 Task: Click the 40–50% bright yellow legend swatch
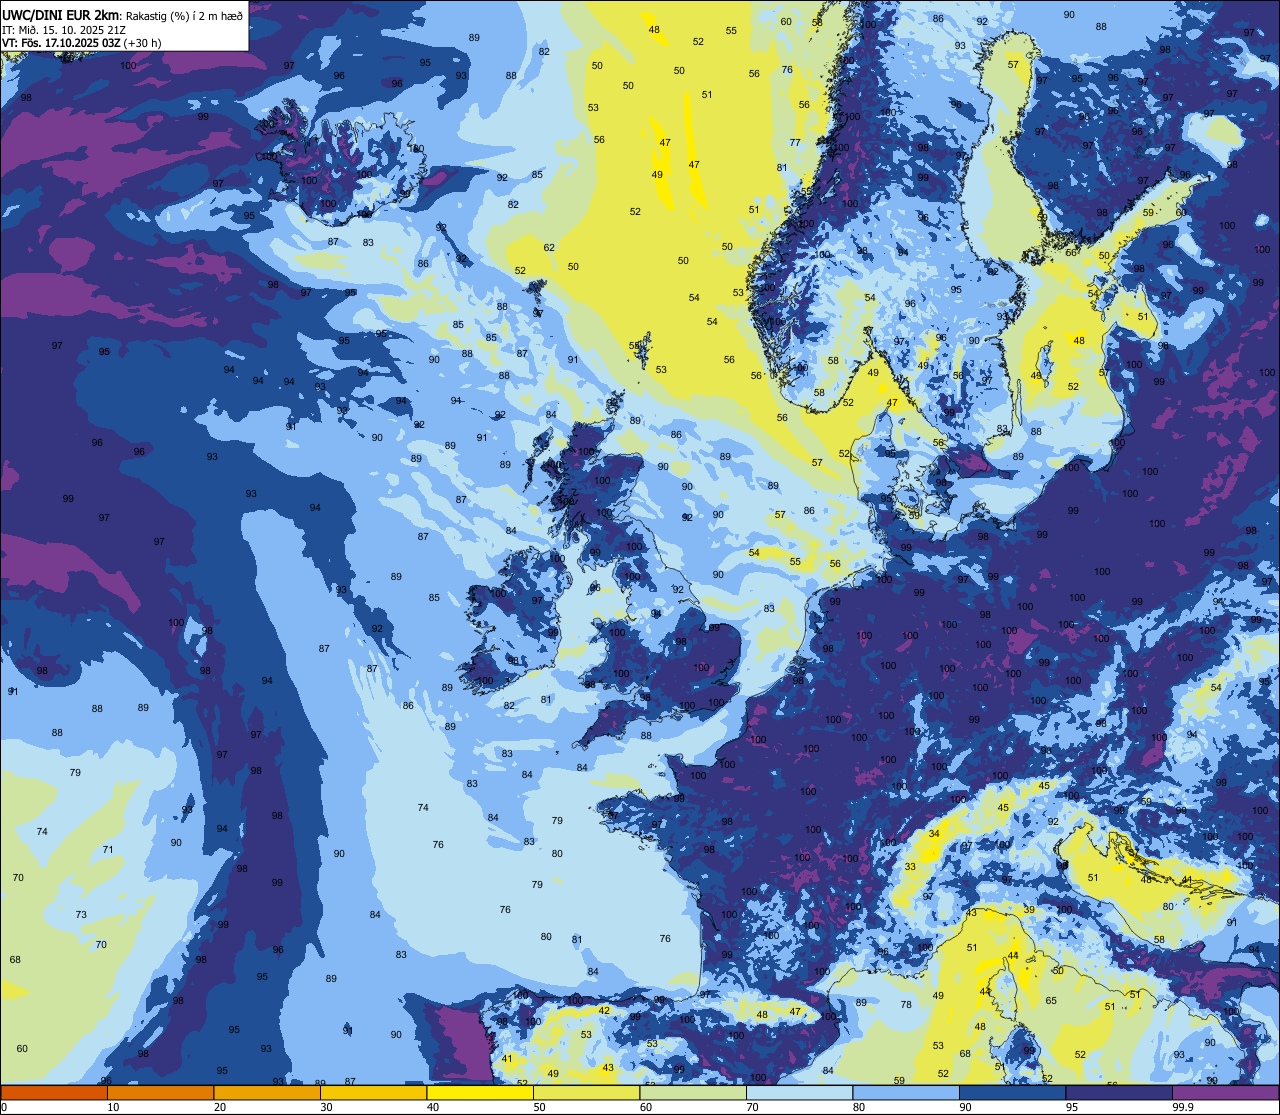click(x=480, y=1092)
